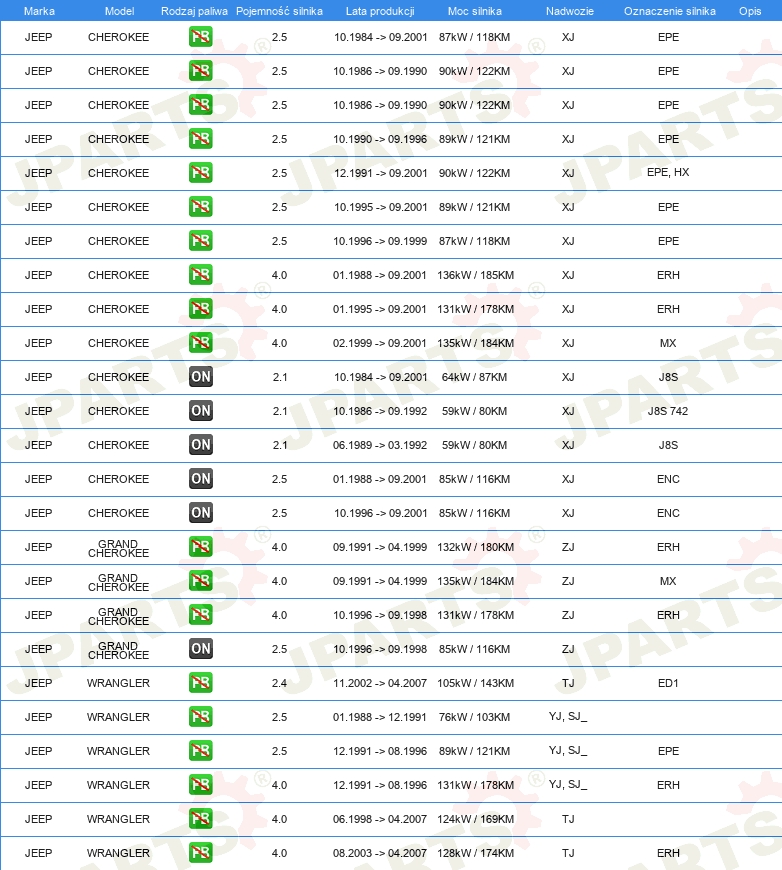Click petrol icon in Wrangler 124kW / 169KM row
This screenshot has width=782, height=870.
point(200,818)
